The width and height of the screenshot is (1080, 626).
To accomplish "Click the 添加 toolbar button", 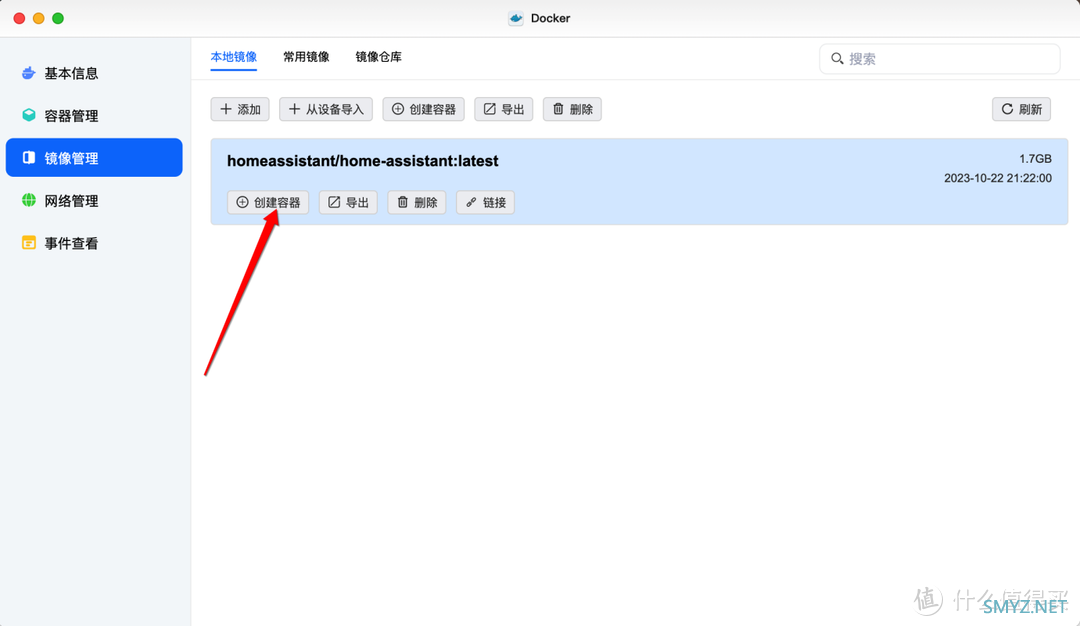I will [240, 109].
